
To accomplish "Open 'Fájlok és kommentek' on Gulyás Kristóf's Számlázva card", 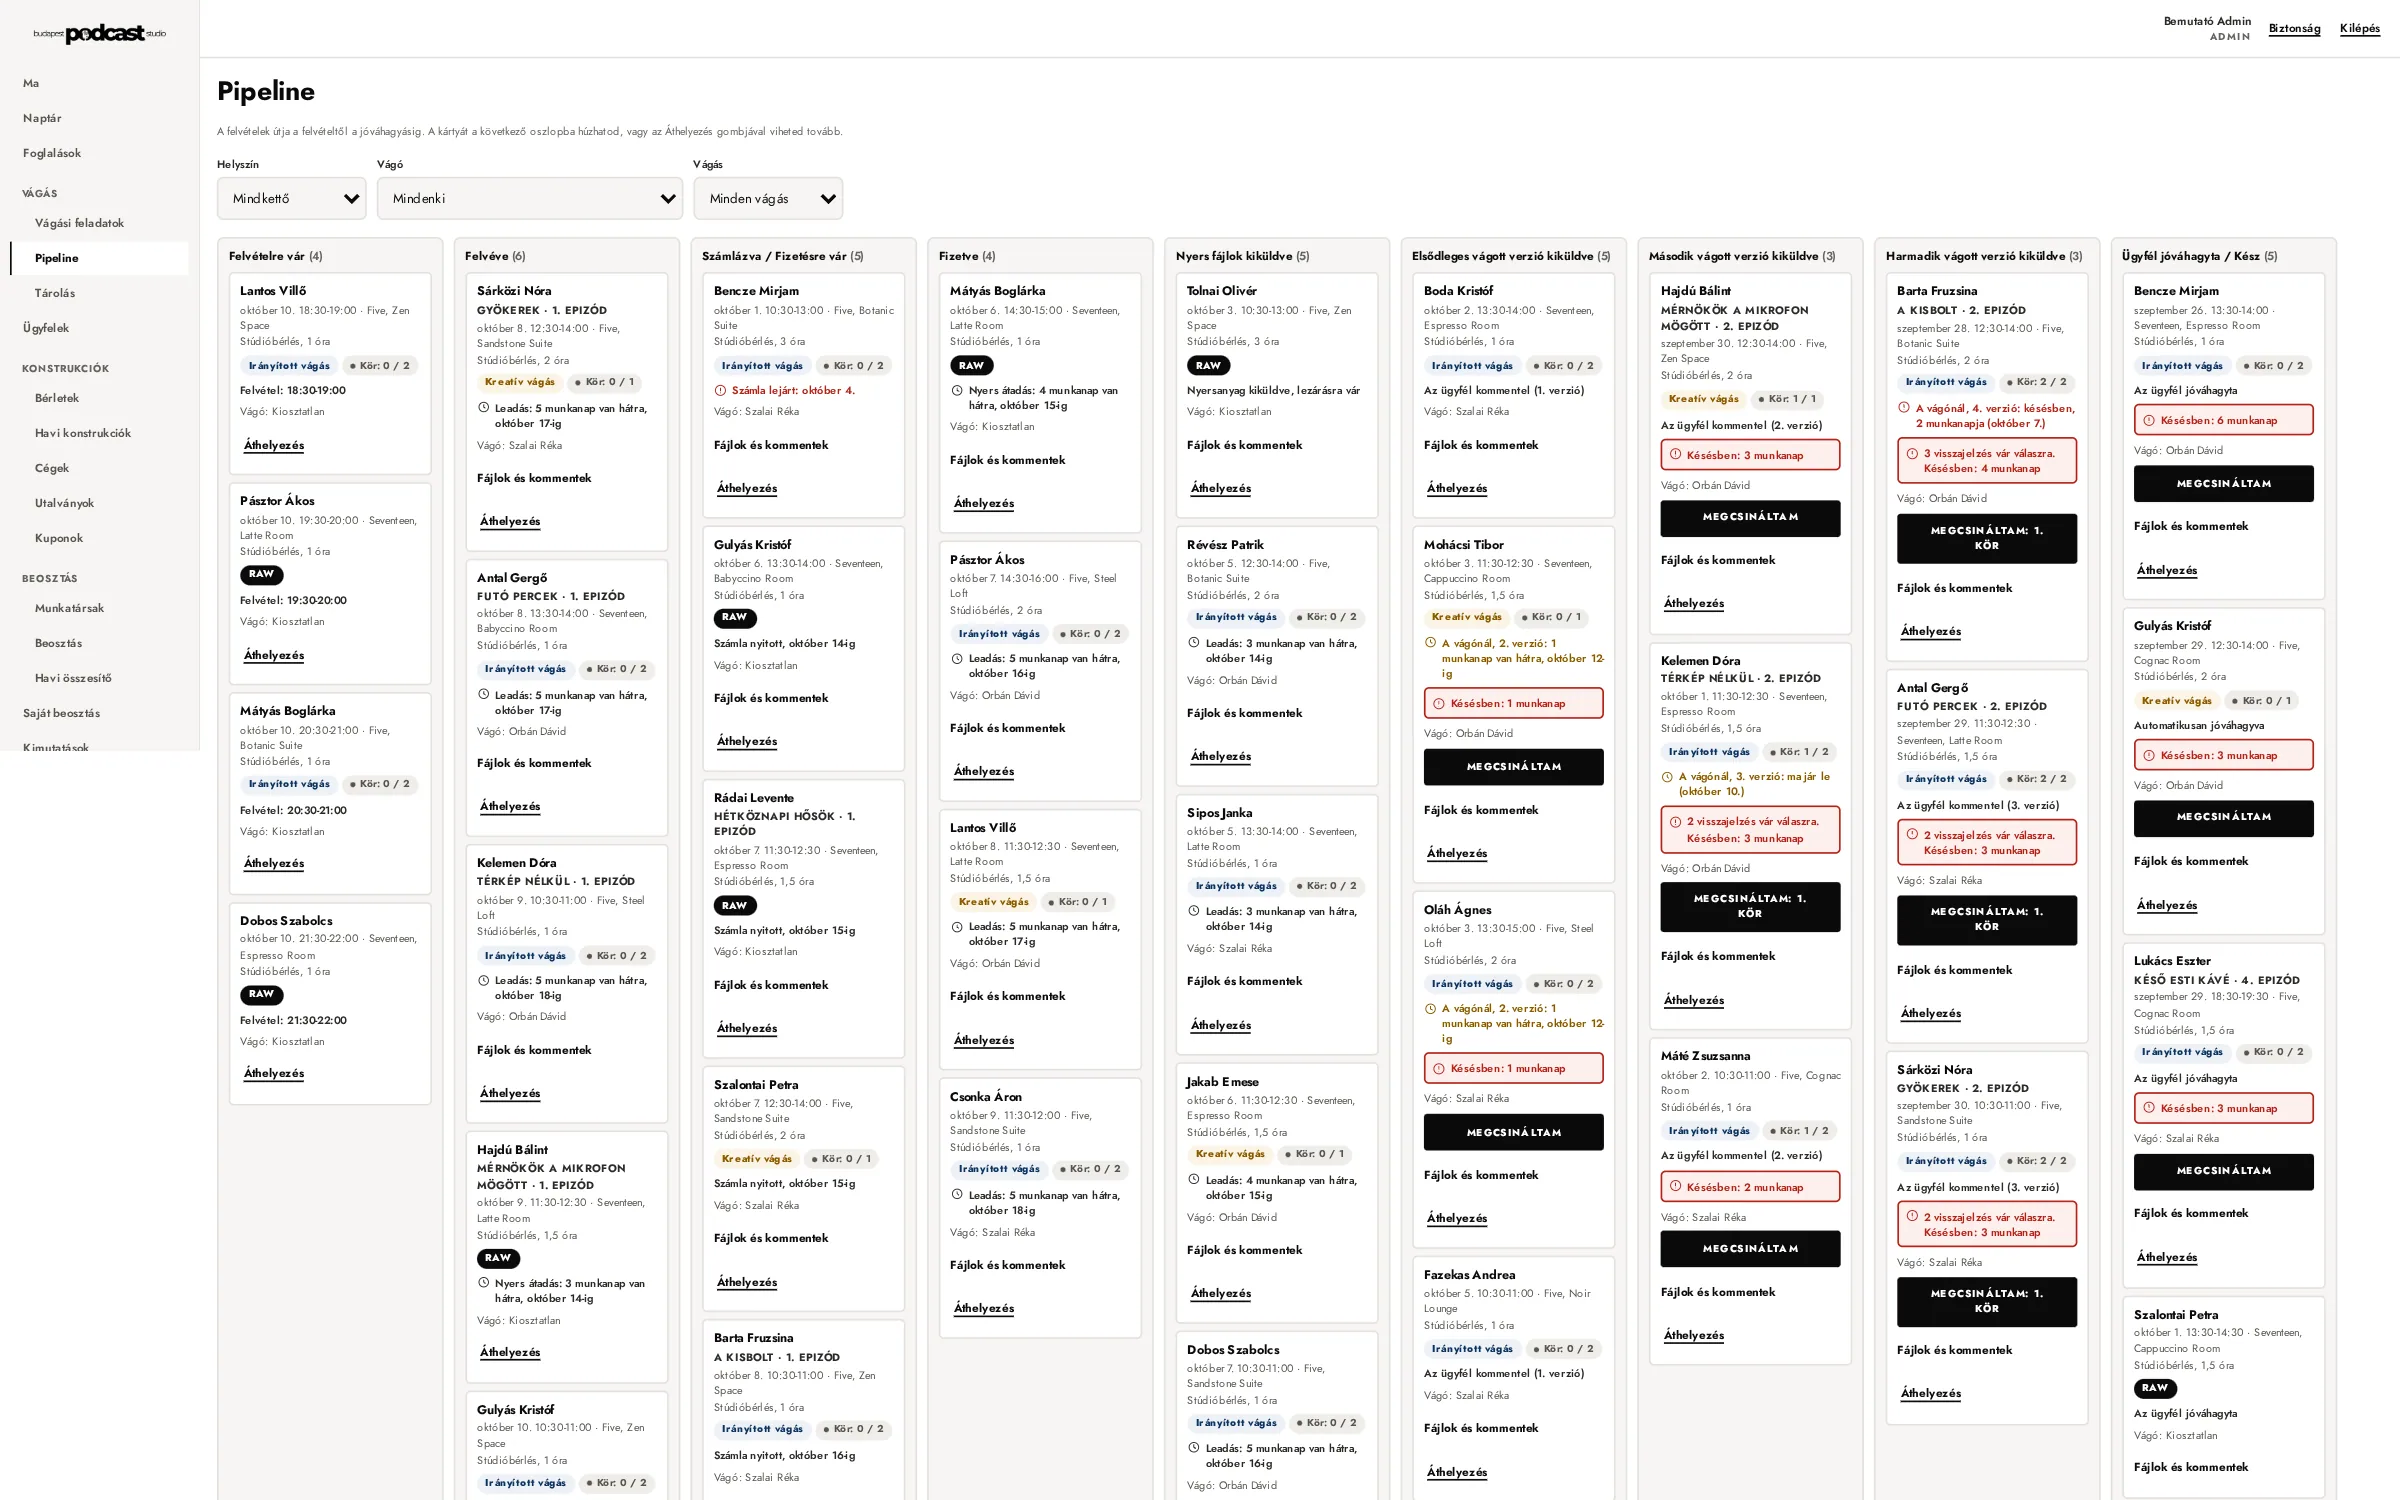I will [x=771, y=698].
